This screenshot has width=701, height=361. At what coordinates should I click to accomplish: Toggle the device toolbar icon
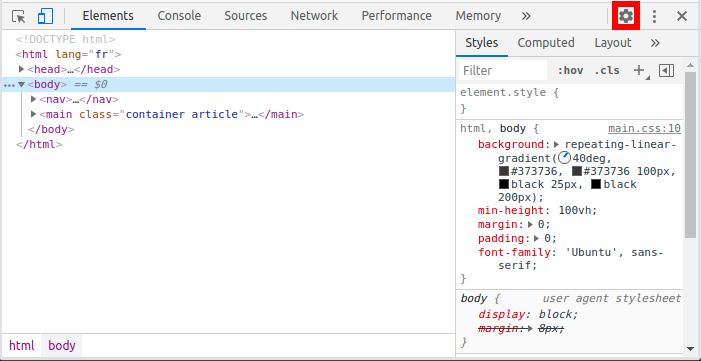46,17
